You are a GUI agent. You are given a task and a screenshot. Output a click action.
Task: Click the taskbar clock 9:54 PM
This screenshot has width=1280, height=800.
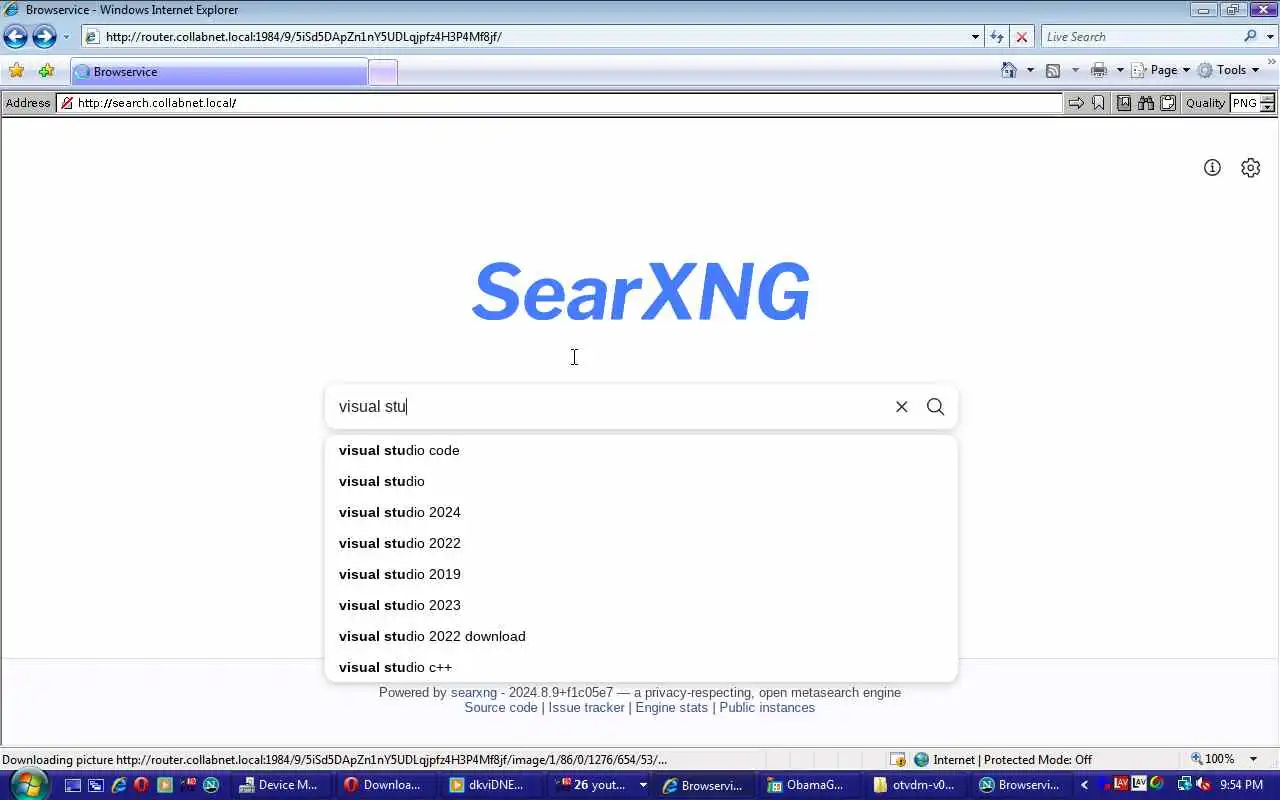click(1241, 785)
